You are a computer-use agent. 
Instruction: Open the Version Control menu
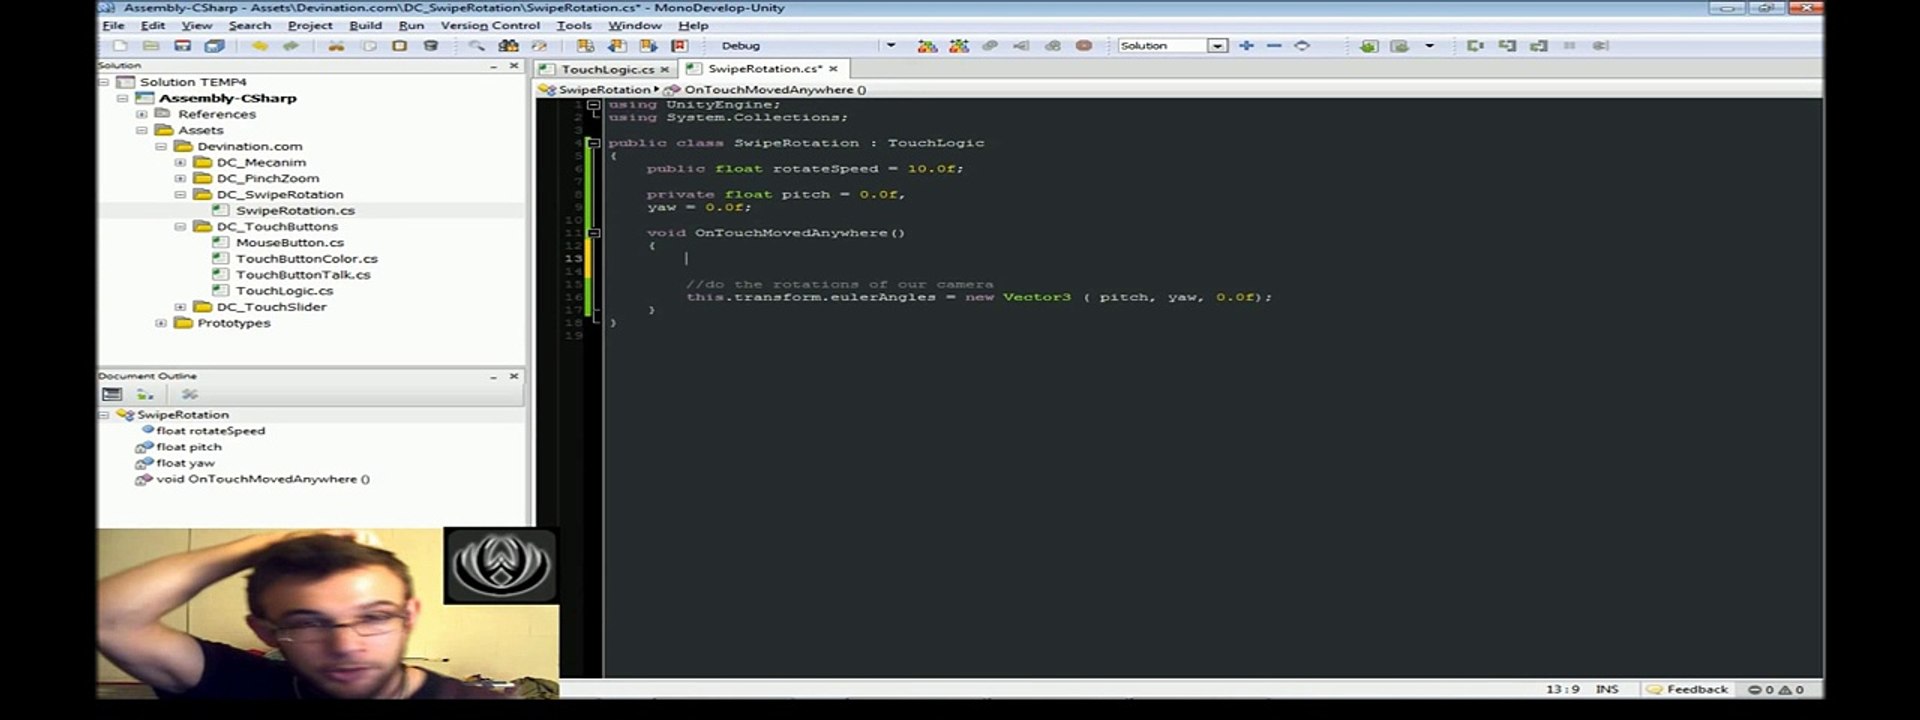pos(490,25)
